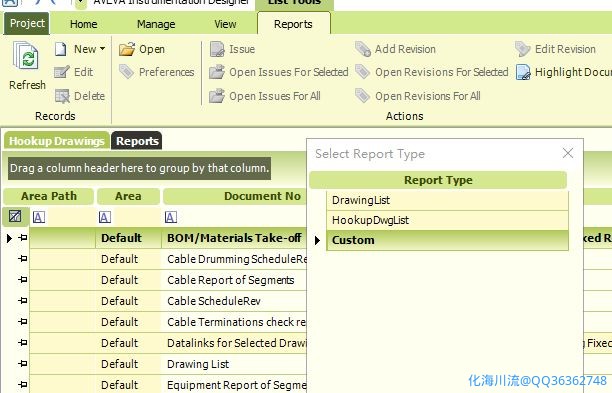Choose Custom report type
This screenshot has height=393, width=612.
pyautogui.click(x=447, y=240)
